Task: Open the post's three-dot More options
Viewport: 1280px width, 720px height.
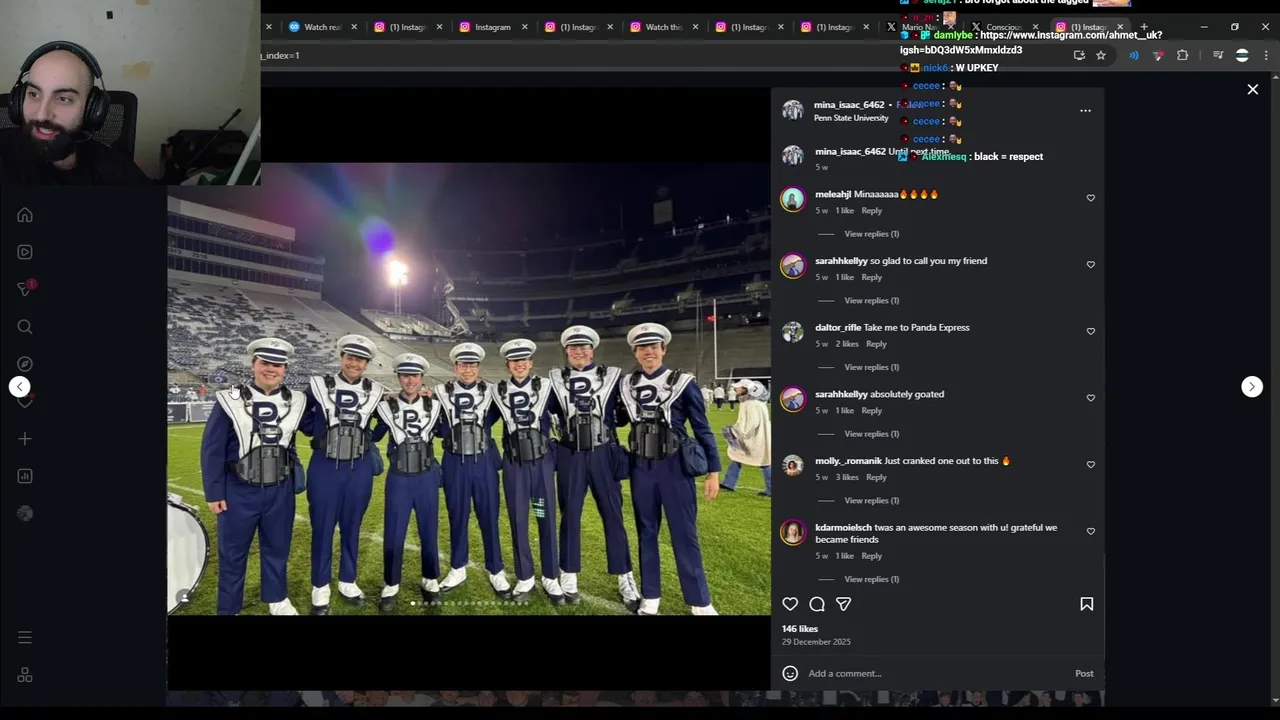Action: (1085, 111)
